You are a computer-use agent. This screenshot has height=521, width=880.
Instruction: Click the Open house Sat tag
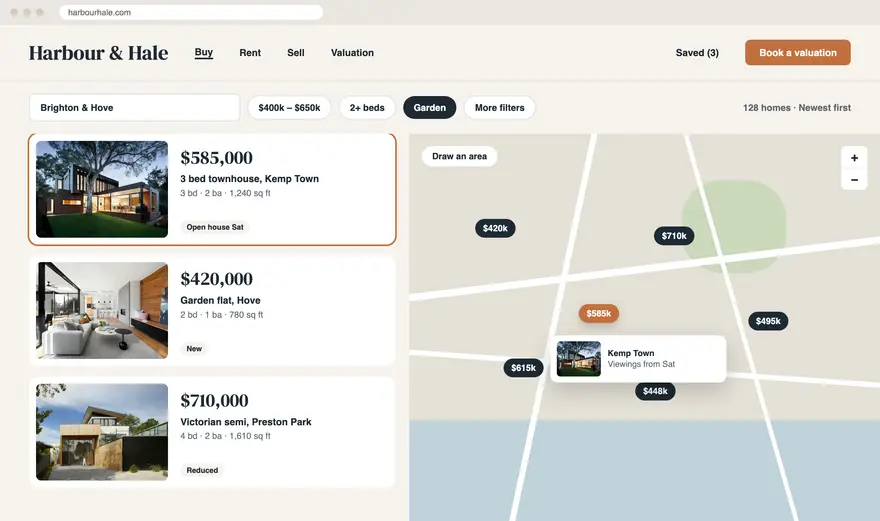tap(215, 227)
